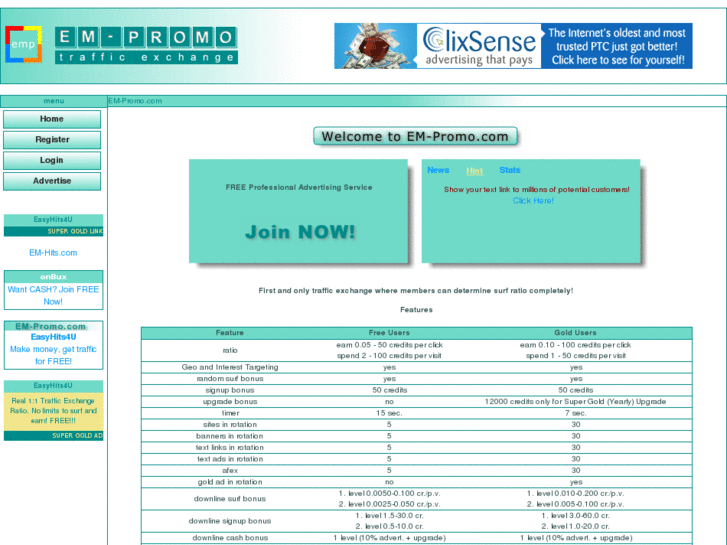Viewport: 727px width, 545px height.
Task: Open the bold EasyHits4U sidebar link
Action: 53,337
